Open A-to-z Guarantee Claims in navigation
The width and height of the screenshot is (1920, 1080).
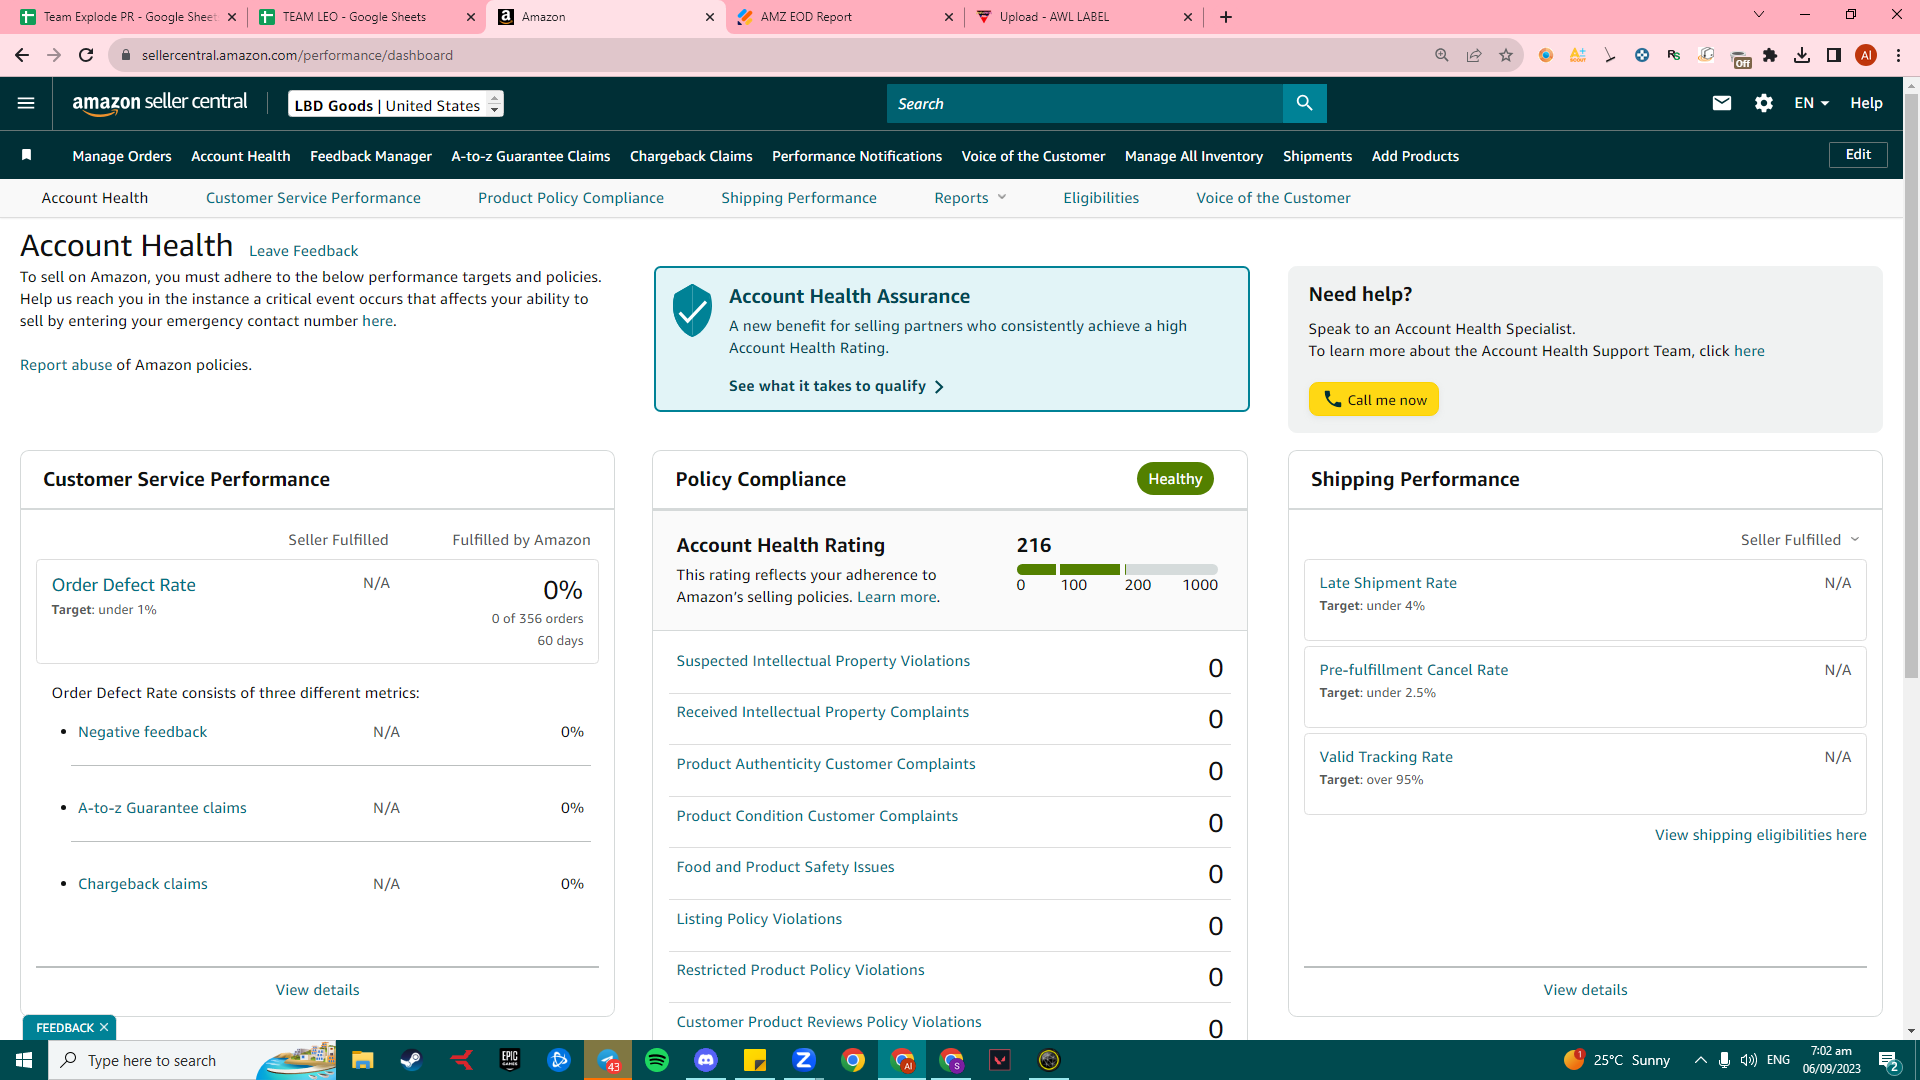pos(531,156)
